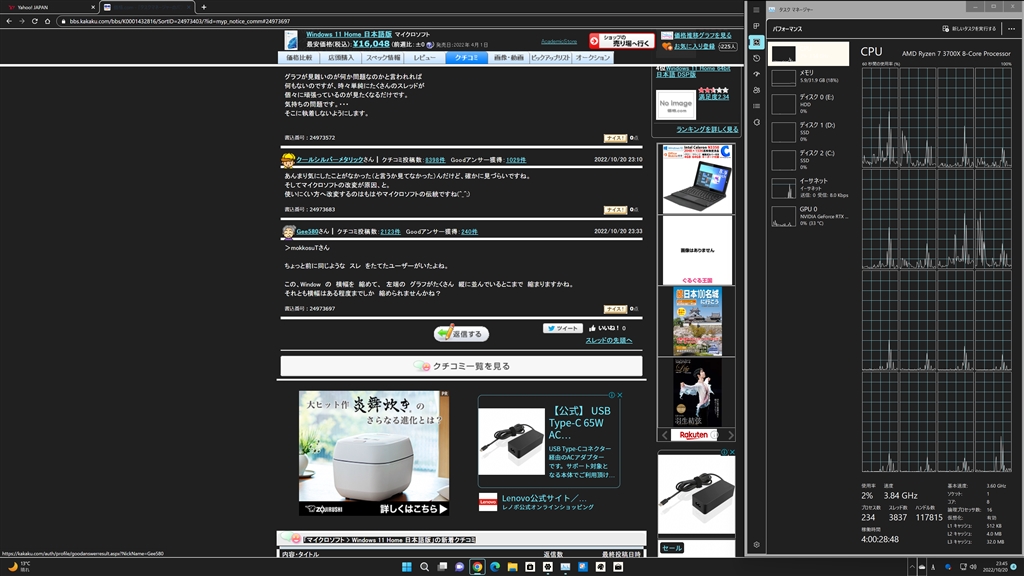Open Windows Start menu
Viewport: 1024px width, 576px height.
point(407,567)
